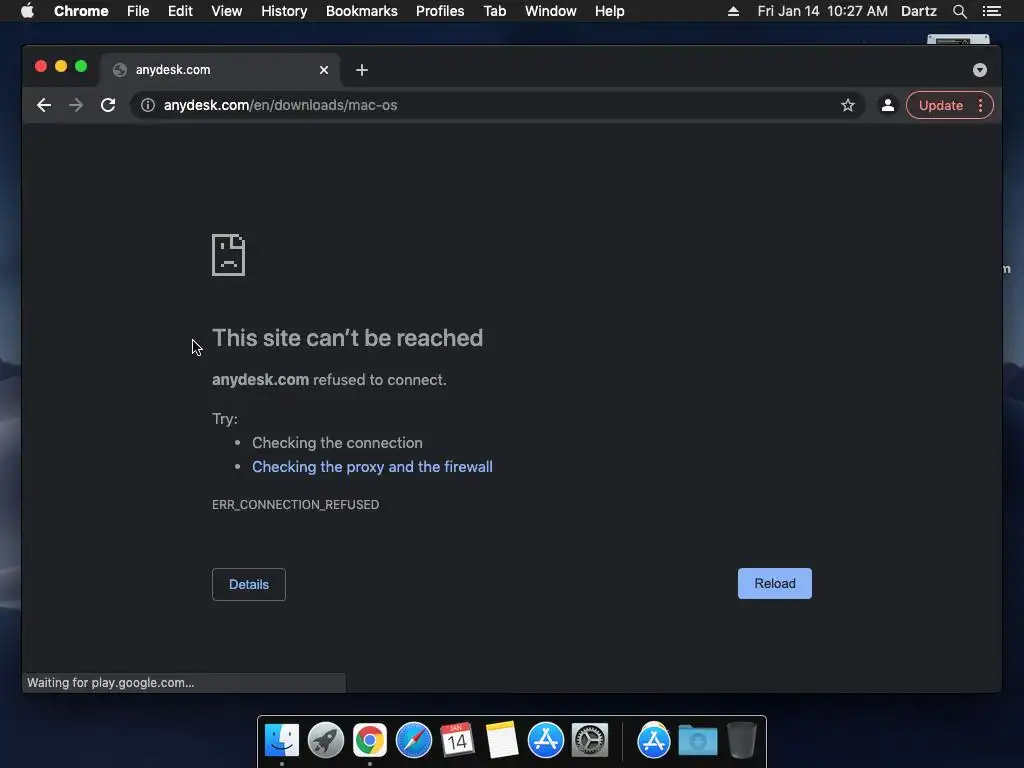The height and width of the screenshot is (768, 1024).
Task: Click the date and time in menu bar
Action: click(x=822, y=11)
